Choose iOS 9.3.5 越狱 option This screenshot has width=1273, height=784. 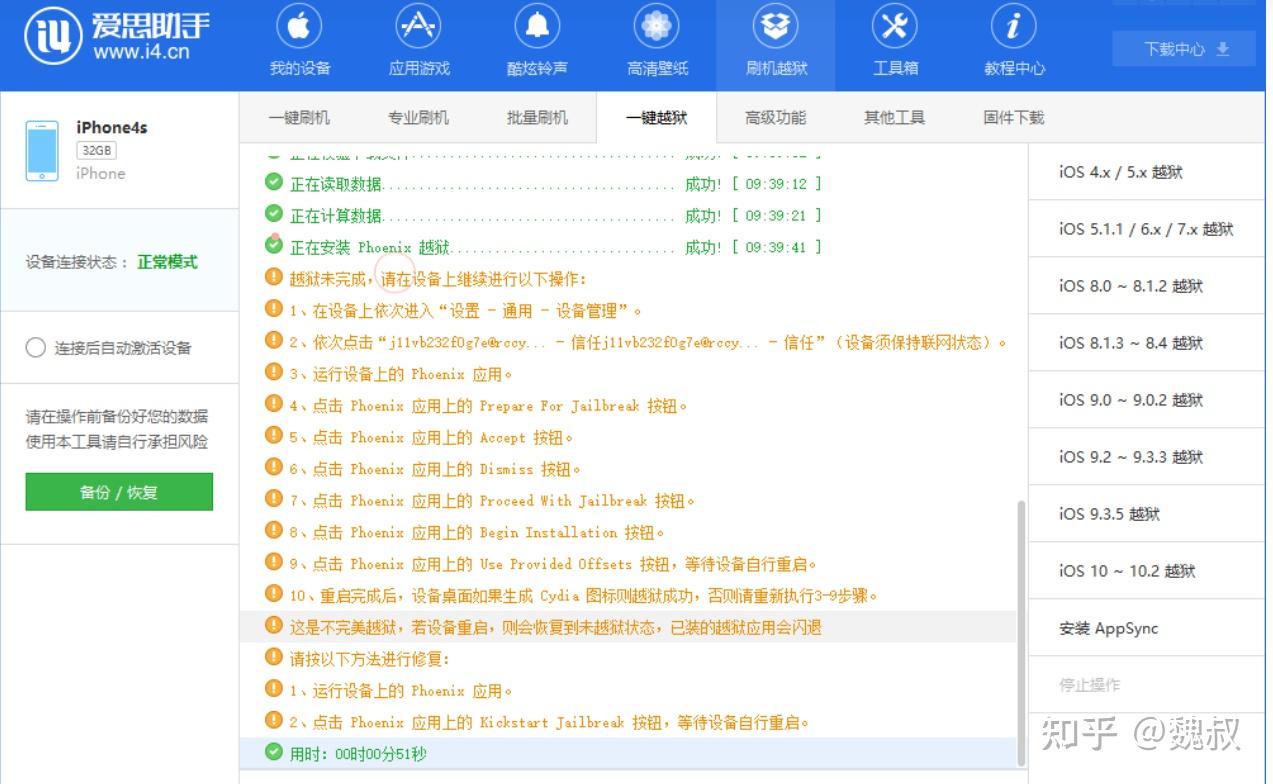point(1146,514)
